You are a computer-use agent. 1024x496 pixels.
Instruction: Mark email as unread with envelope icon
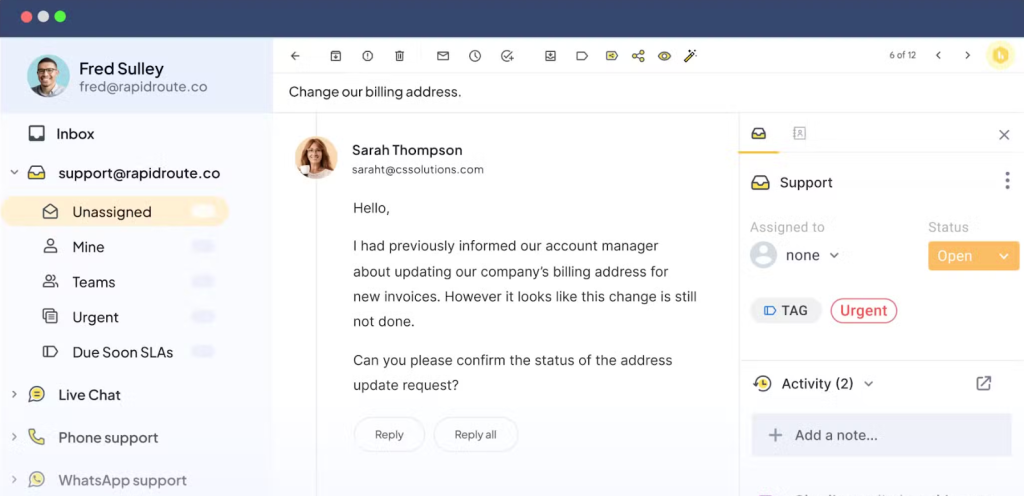click(x=443, y=56)
